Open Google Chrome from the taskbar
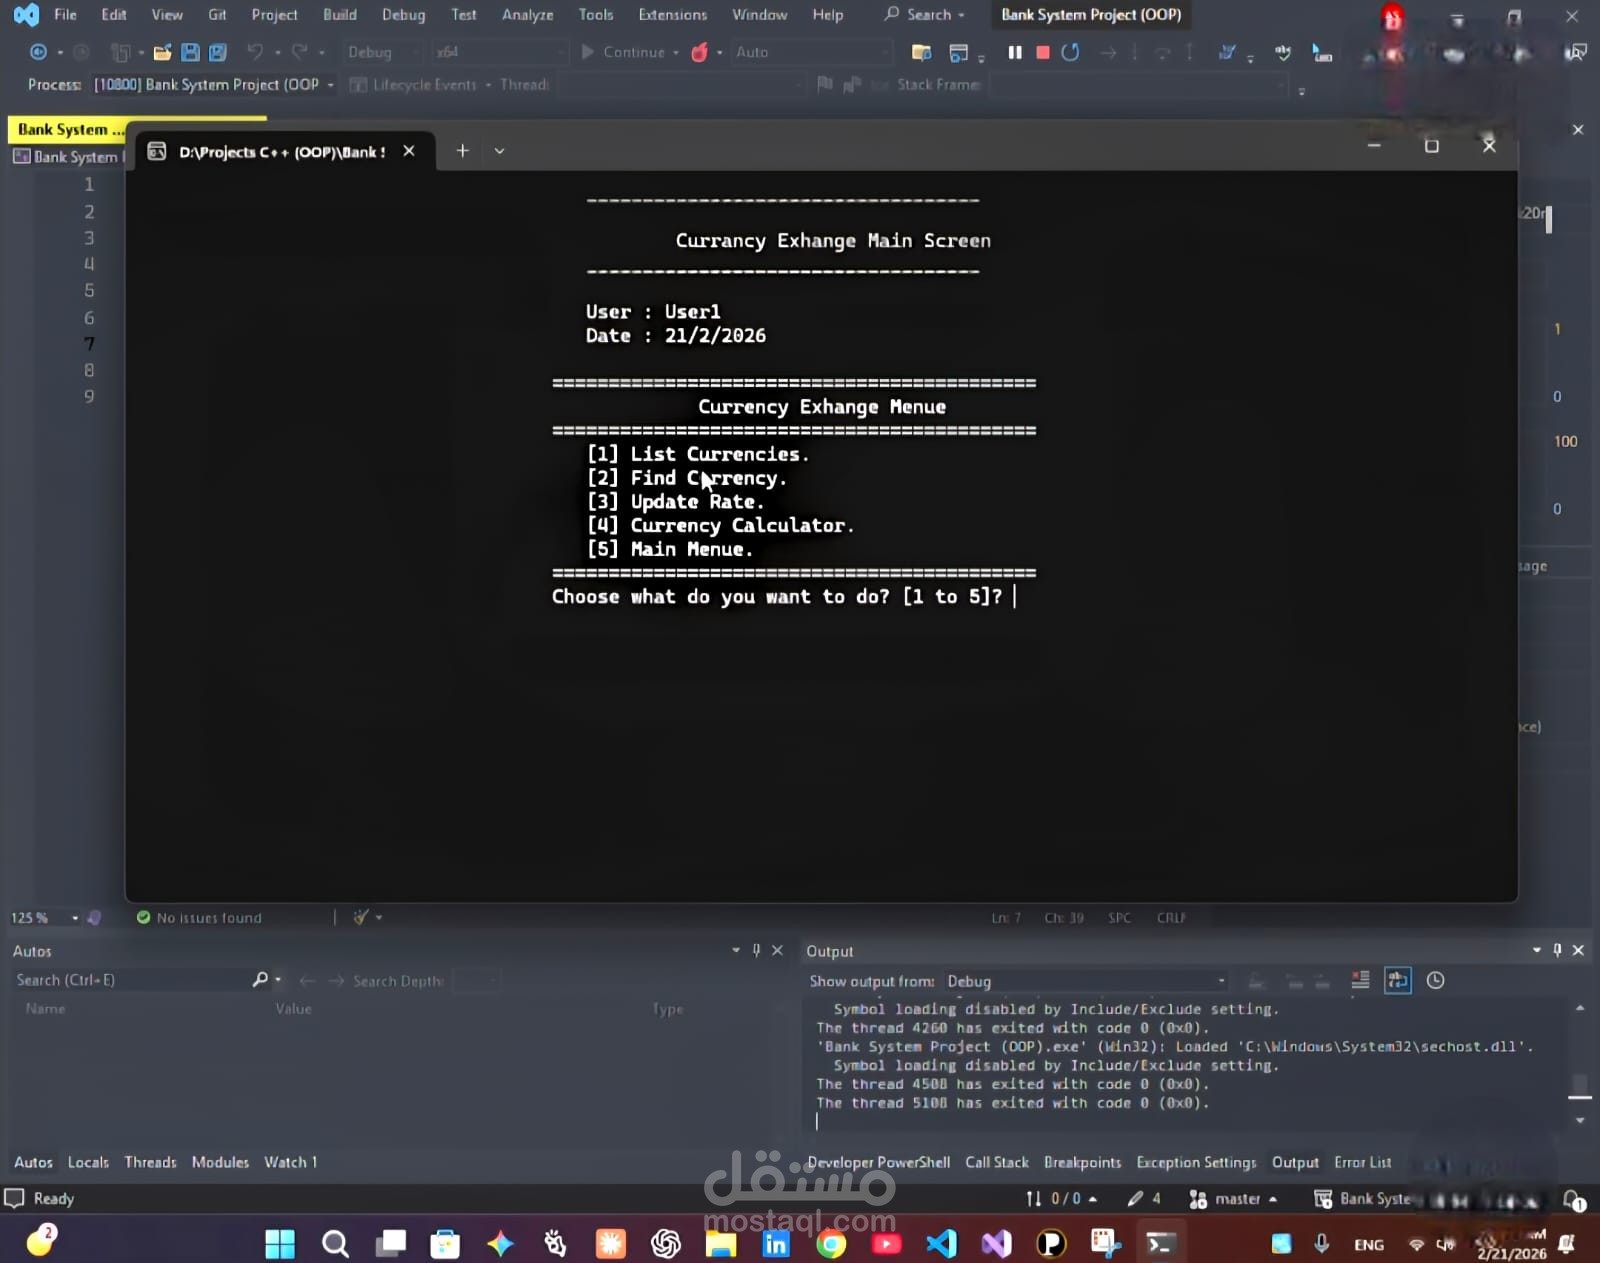 click(830, 1243)
